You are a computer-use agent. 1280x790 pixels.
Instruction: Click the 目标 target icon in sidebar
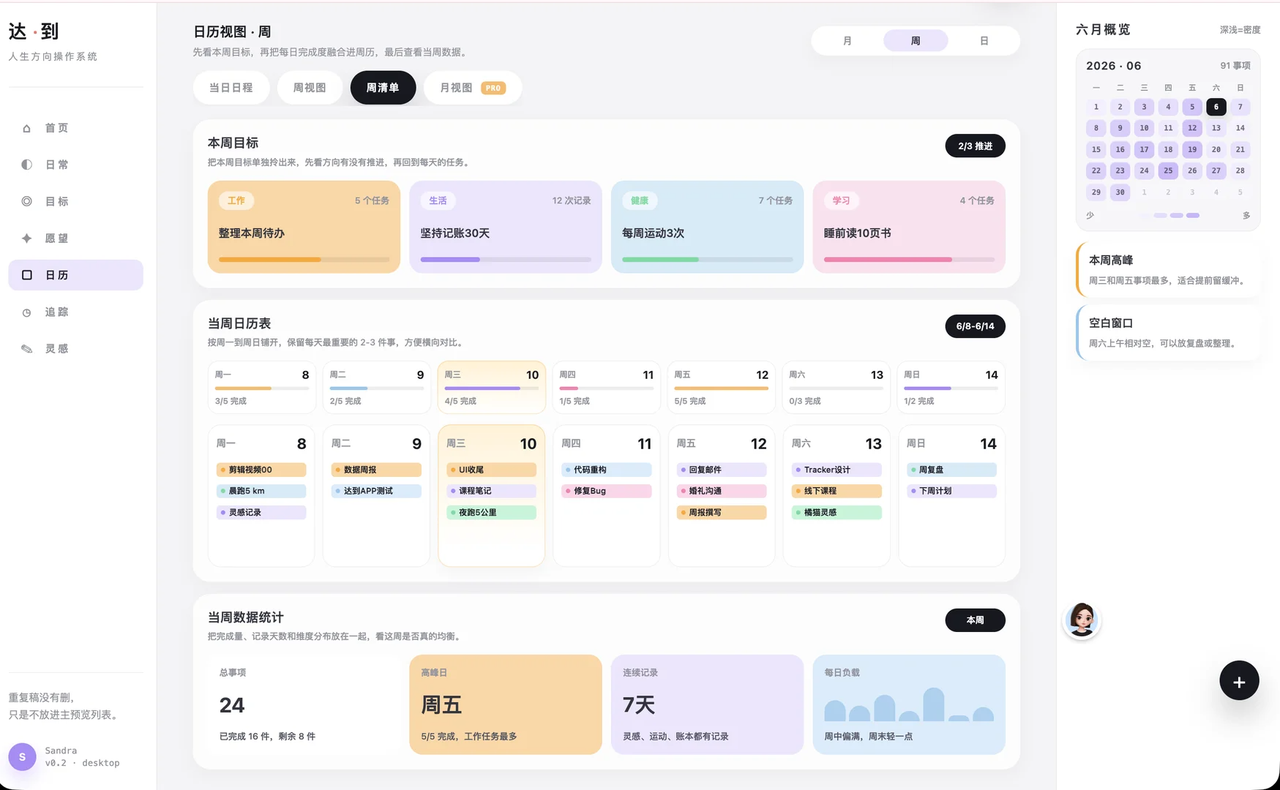click(27, 201)
